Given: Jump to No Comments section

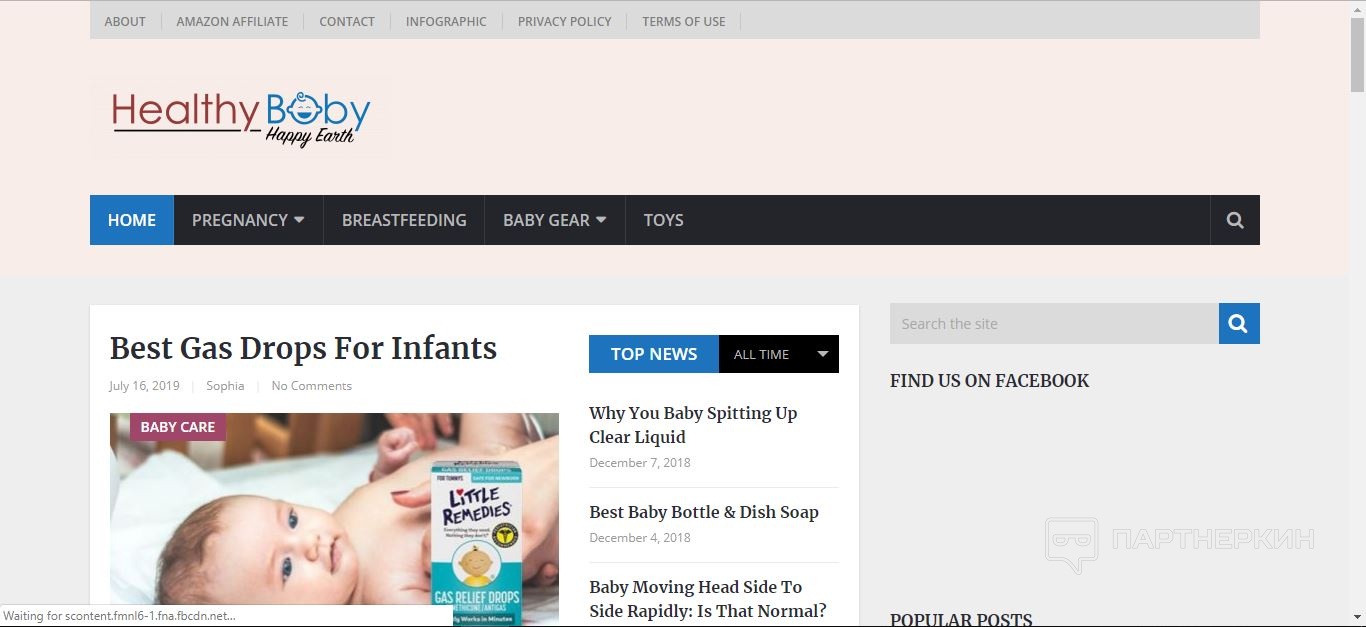Looking at the screenshot, I should click(x=311, y=386).
